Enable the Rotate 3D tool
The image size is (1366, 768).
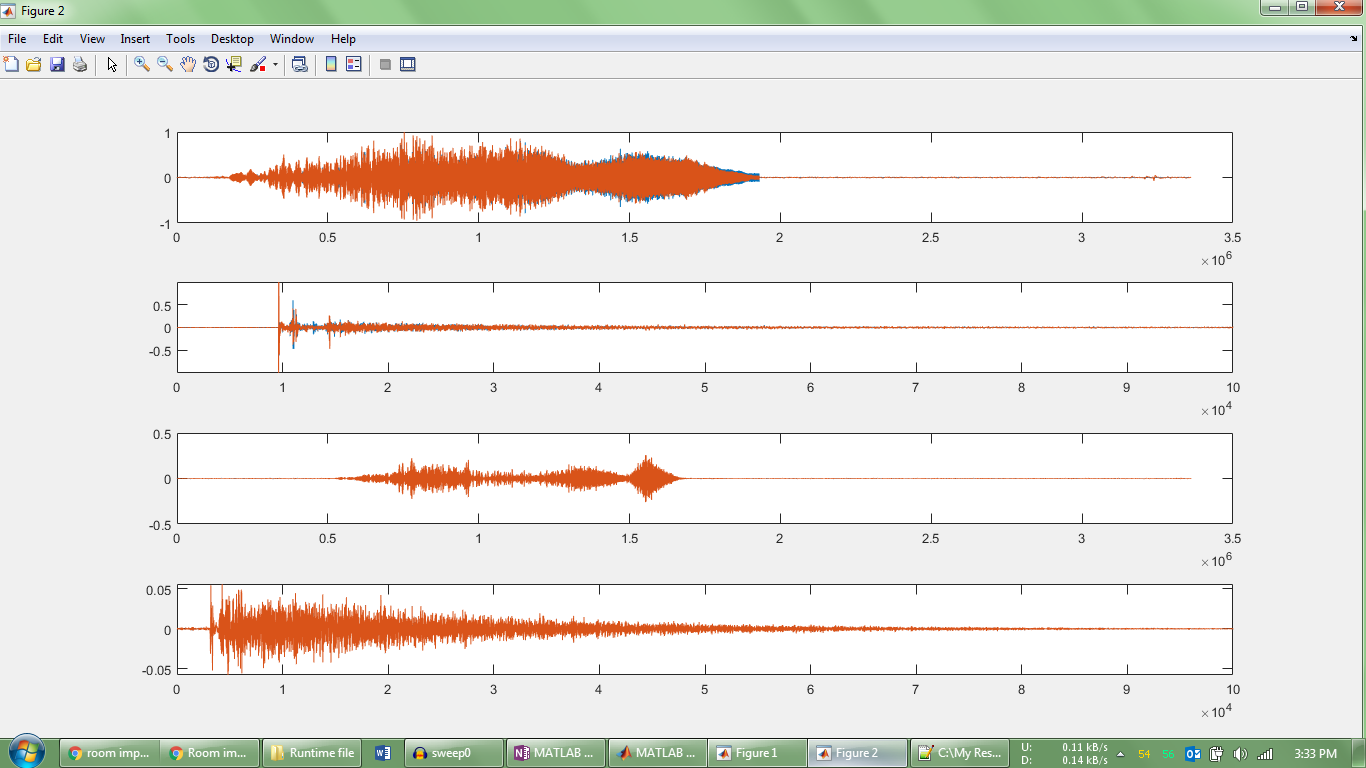(211, 64)
